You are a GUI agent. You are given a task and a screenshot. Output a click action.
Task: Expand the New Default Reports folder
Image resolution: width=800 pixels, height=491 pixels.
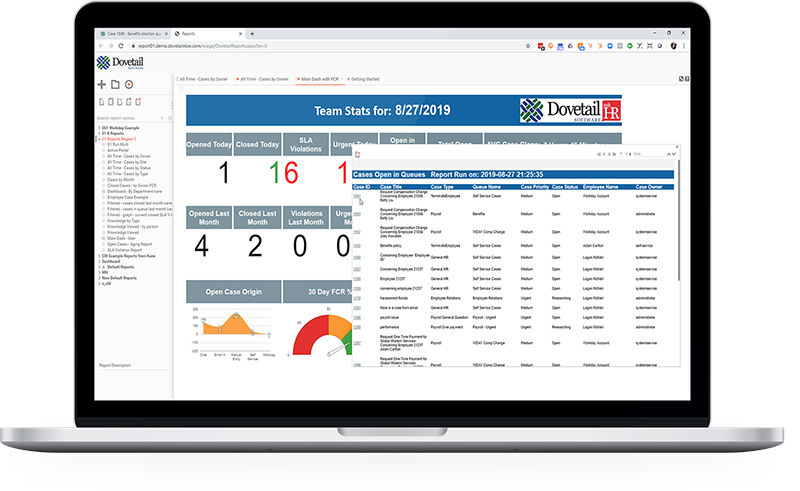tap(98, 277)
